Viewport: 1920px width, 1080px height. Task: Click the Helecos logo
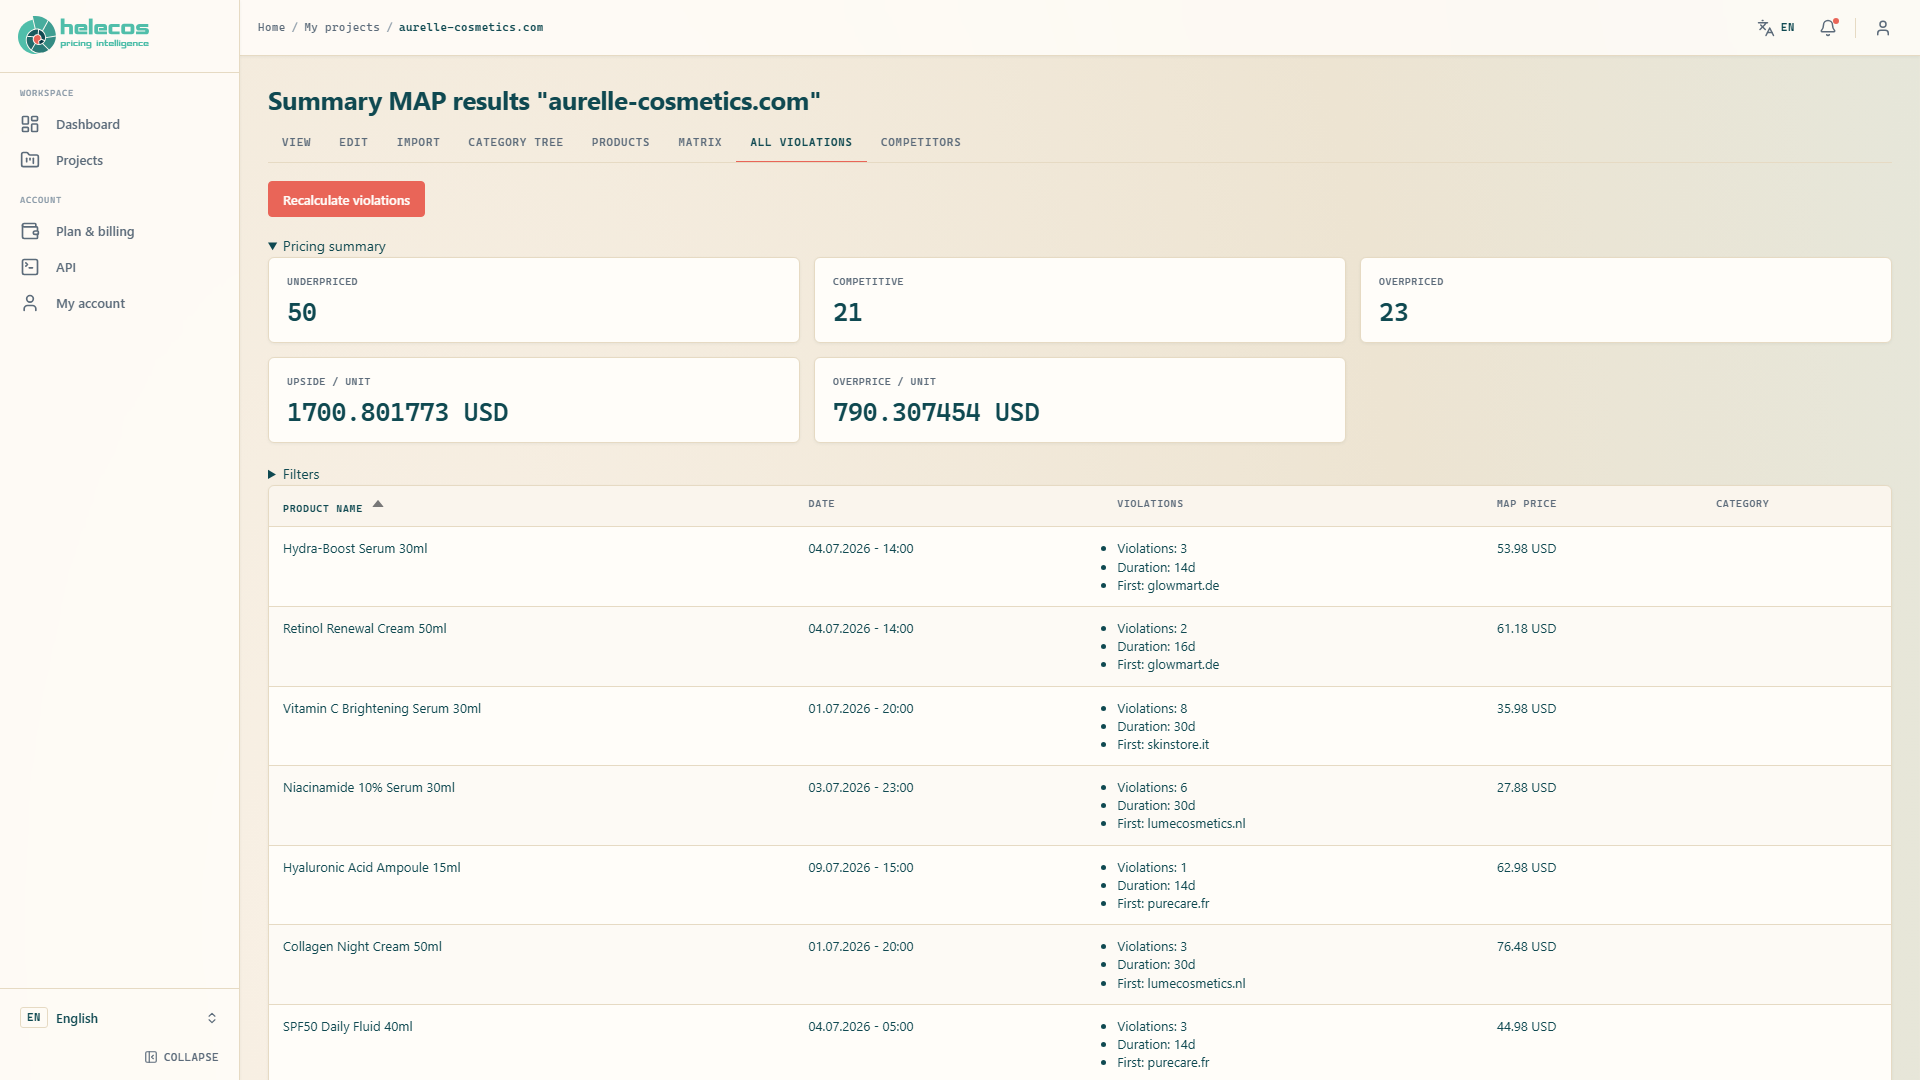[x=84, y=34]
